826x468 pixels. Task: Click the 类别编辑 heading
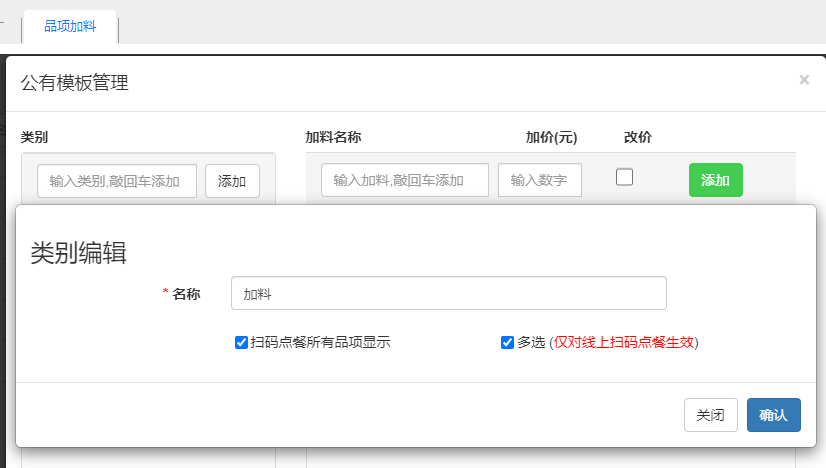tap(78, 252)
